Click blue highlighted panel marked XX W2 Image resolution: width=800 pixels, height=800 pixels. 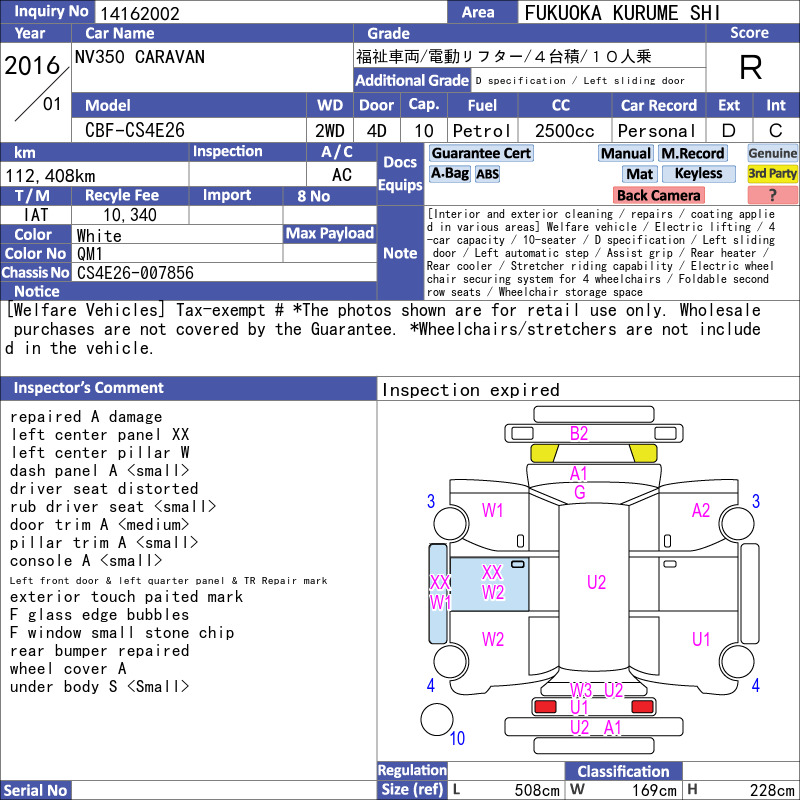point(489,584)
